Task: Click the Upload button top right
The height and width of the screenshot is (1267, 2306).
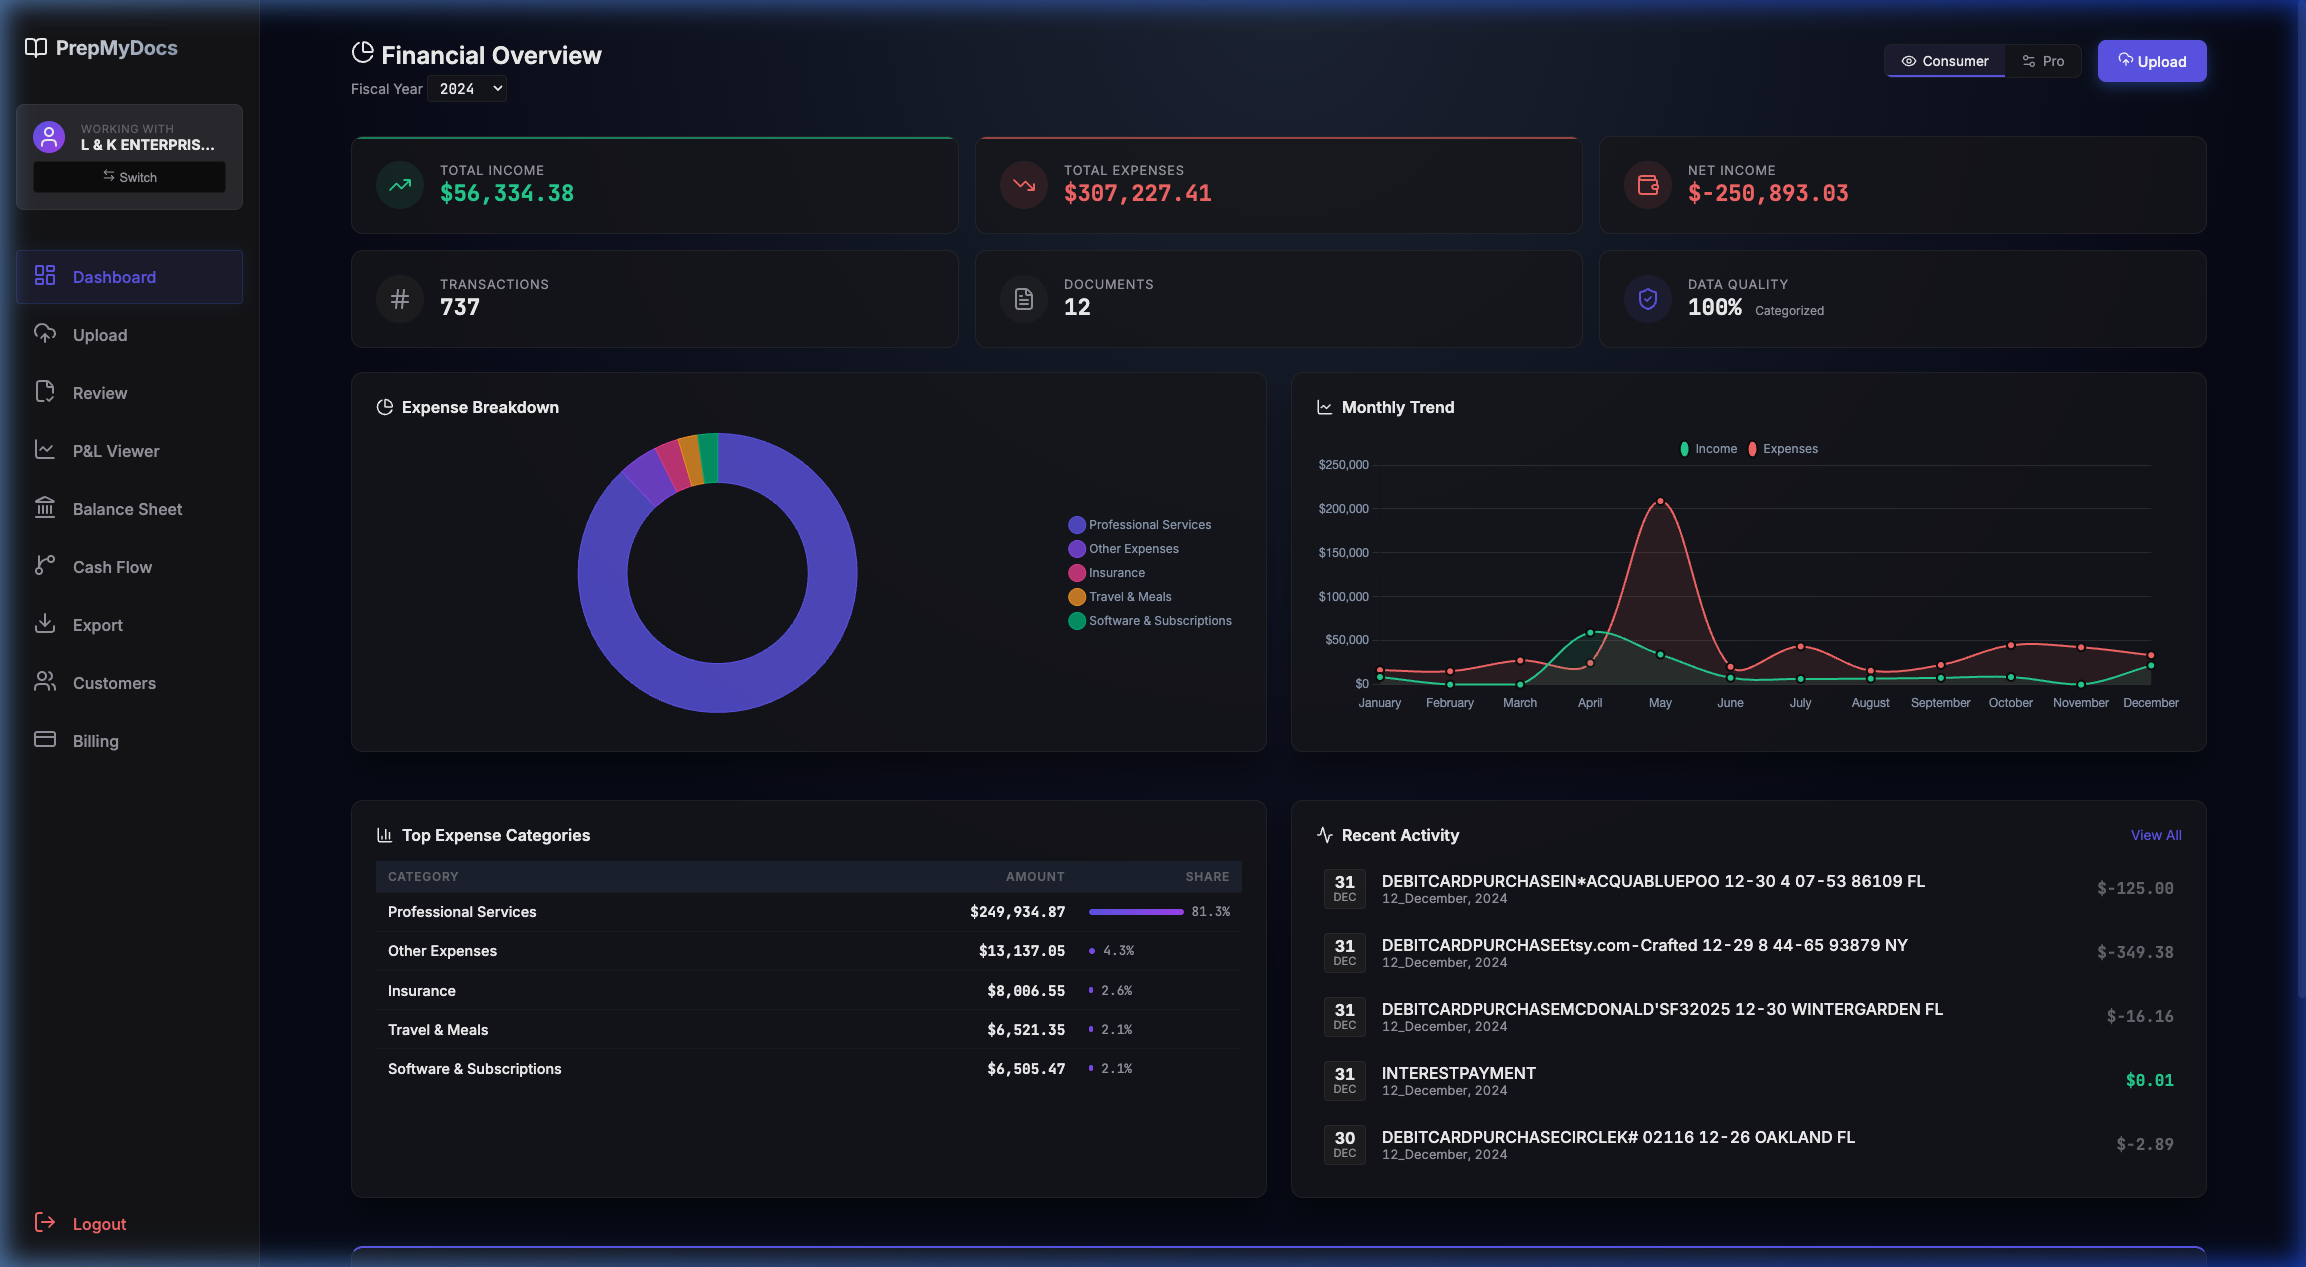Action: 2152,61
